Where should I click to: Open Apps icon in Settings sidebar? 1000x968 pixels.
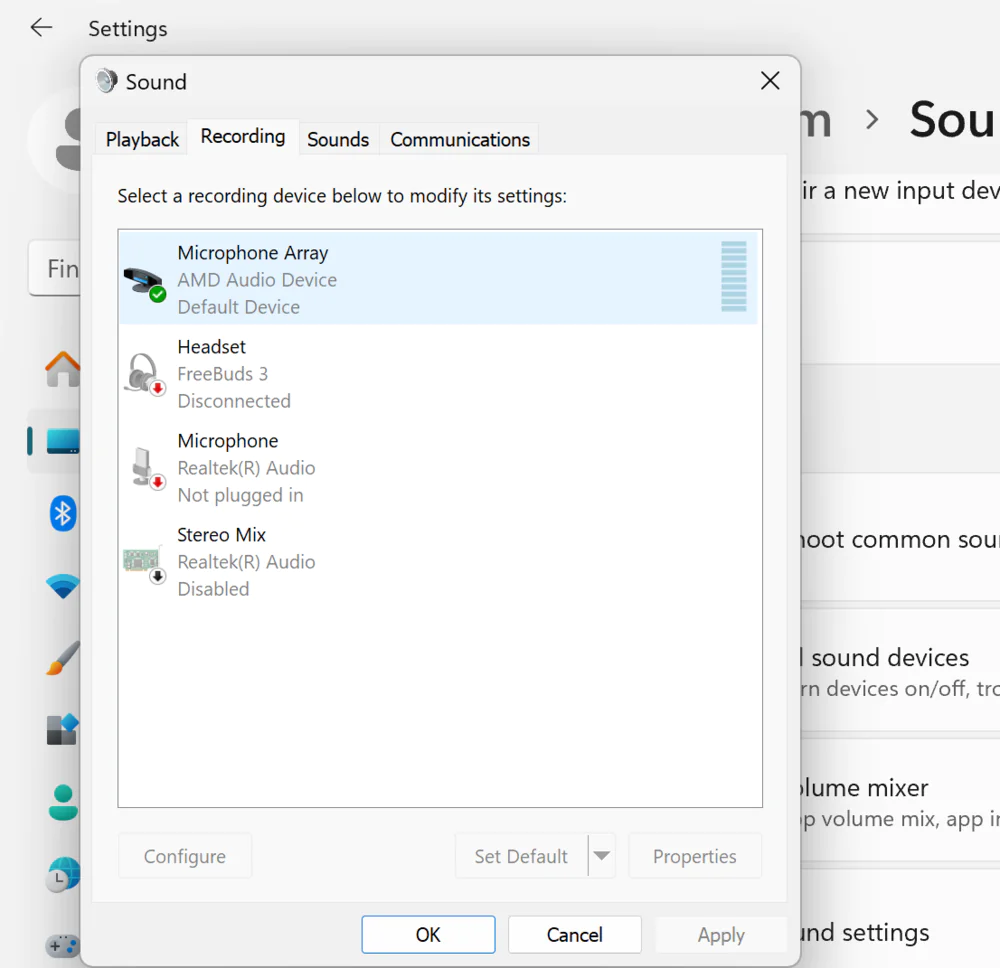[x=62, y=730]
